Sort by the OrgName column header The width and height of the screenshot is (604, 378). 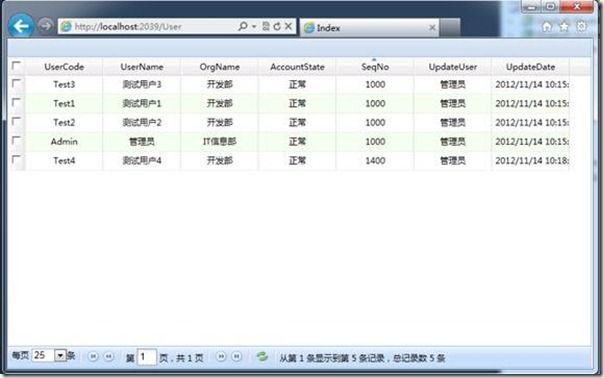coord(220,67)
